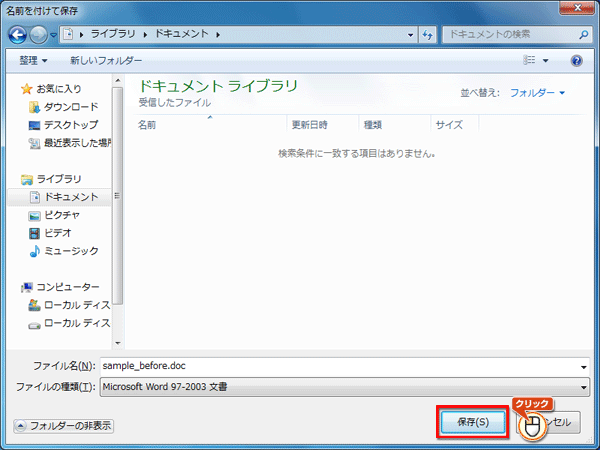The image size is (600, 450).
Task: Select ミュージック library
Action: point(71,251)
